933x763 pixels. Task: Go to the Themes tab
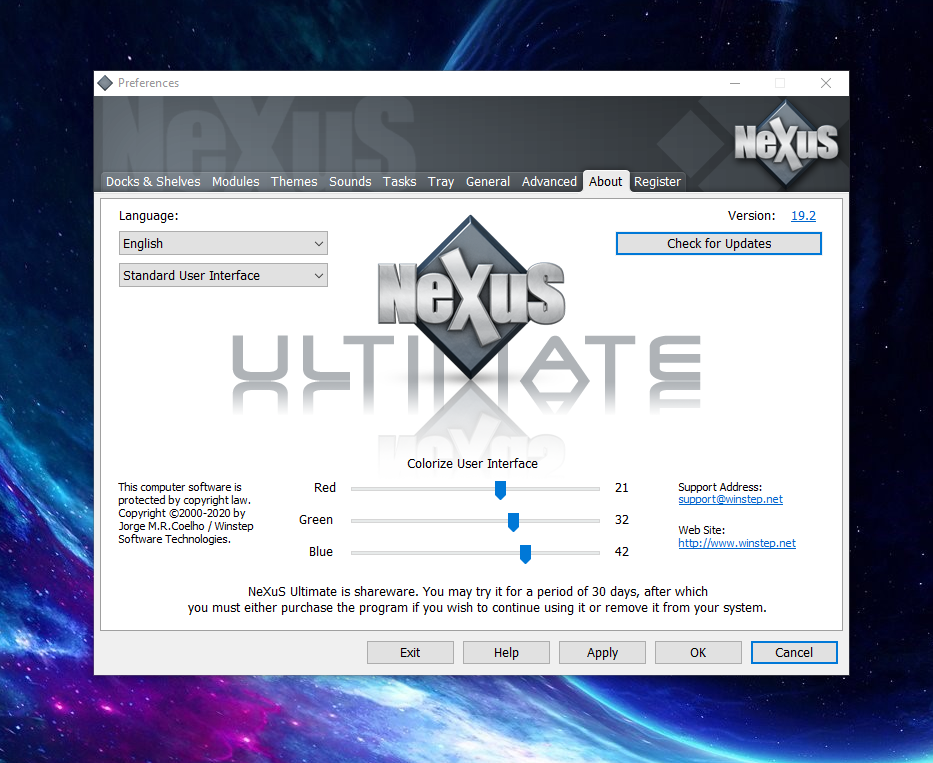[x=294, y=181]
